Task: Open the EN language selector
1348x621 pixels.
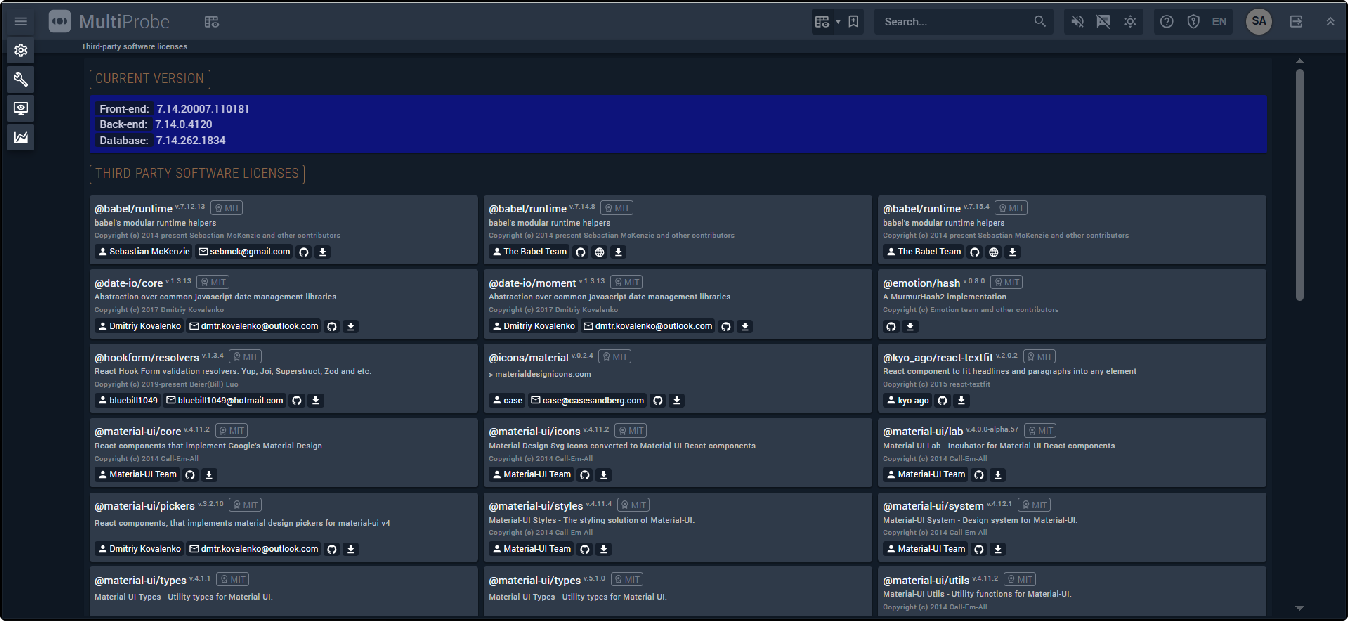Action: coord(1219,21)
